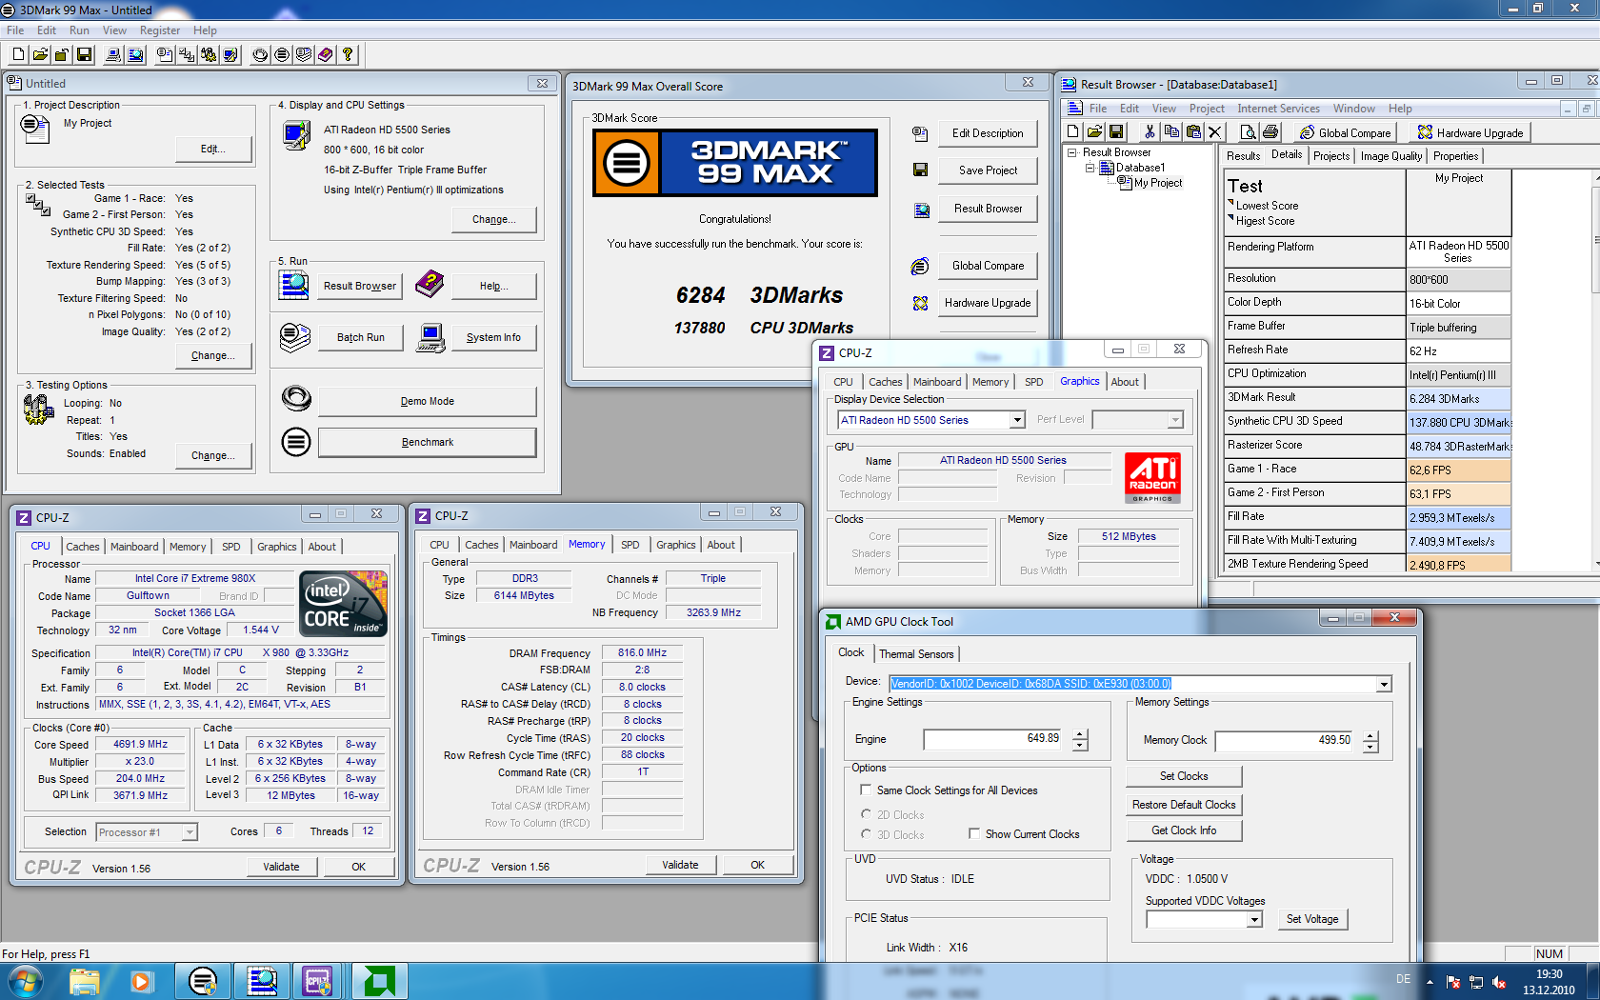This screenshot has height=1000, width=1600.
Task: Click the Batch Run stacked-pages toolbar icon
Action: pyautogui.click(x=304, y=55)
